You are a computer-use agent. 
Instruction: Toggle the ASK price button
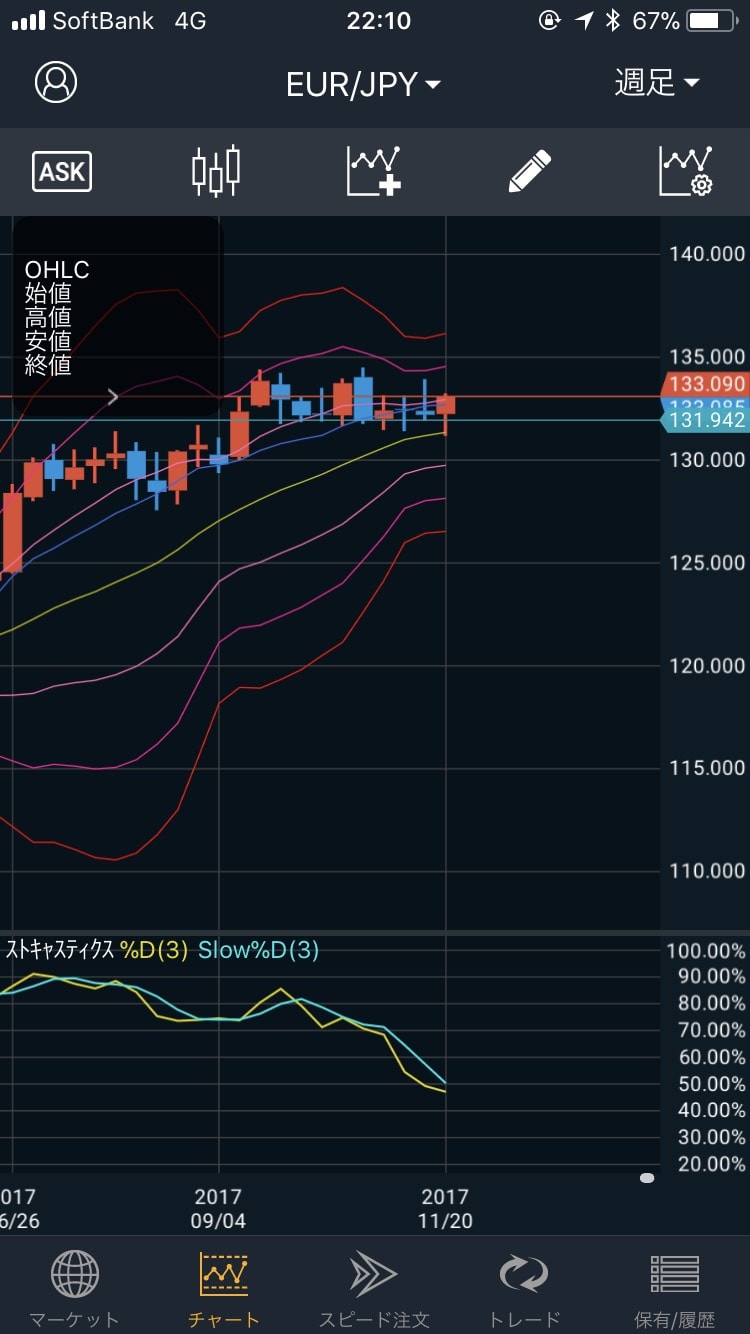click(62, 172)
